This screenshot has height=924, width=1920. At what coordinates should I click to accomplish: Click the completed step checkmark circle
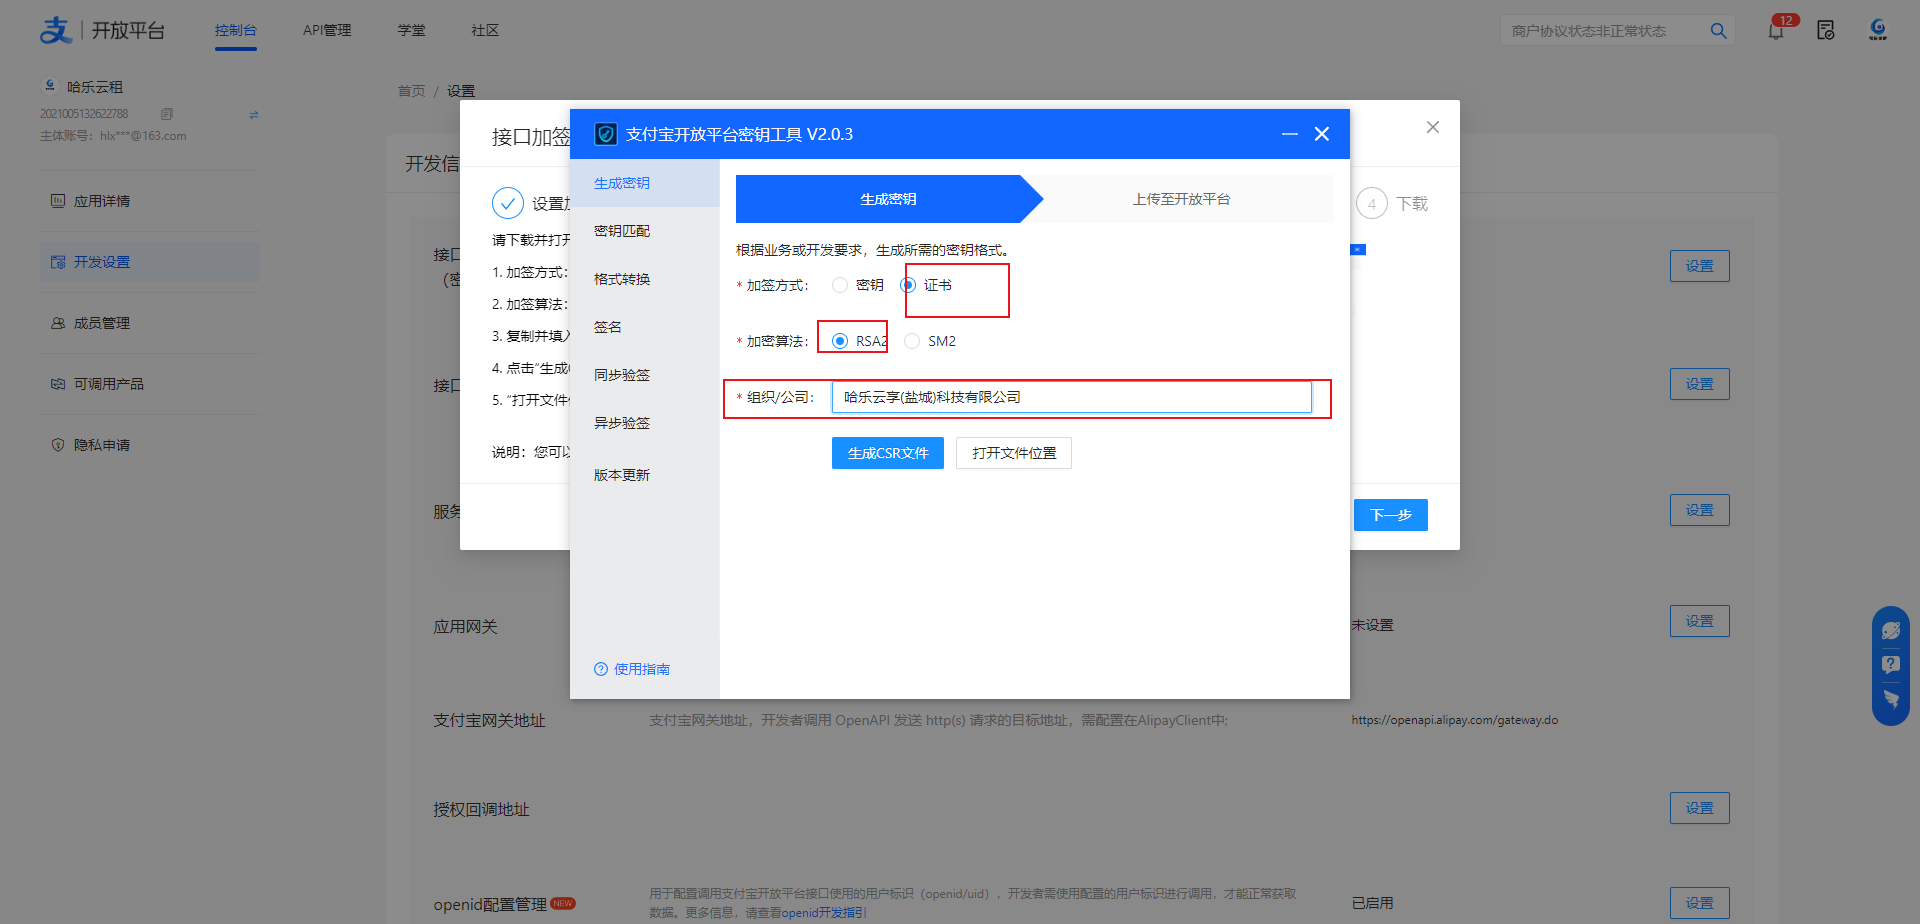tap(508, 203)
